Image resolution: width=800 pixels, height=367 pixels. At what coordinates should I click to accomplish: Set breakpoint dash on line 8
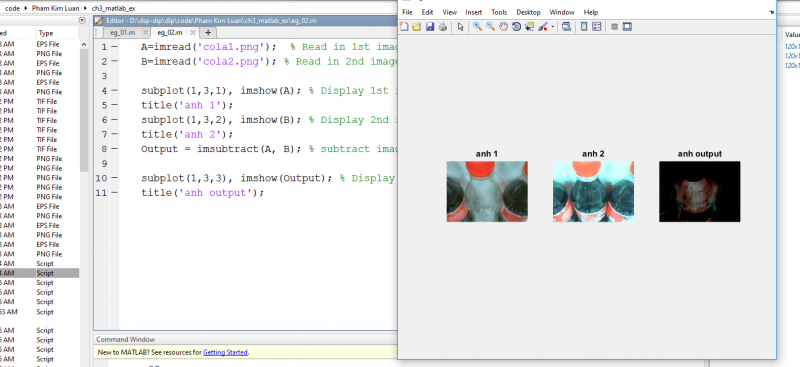pyautogui.click(x=114, y=149)
